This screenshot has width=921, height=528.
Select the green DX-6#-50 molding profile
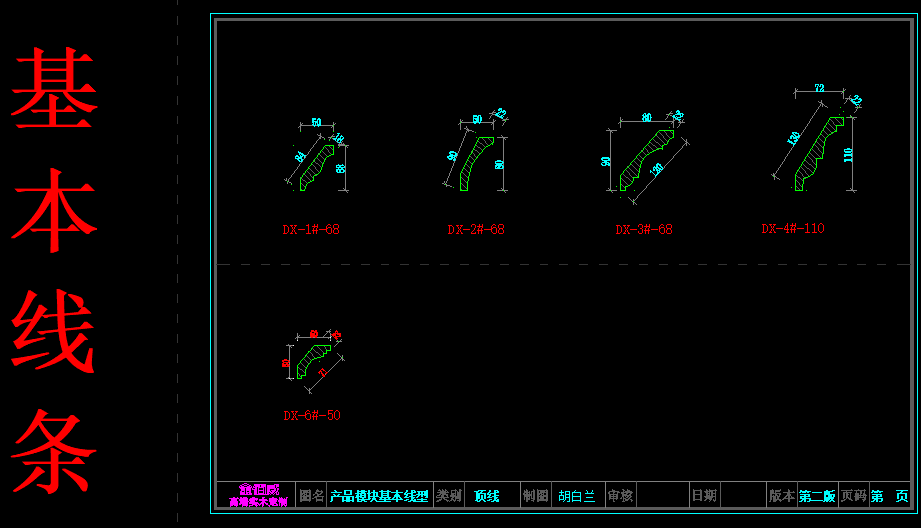[313, 358]
